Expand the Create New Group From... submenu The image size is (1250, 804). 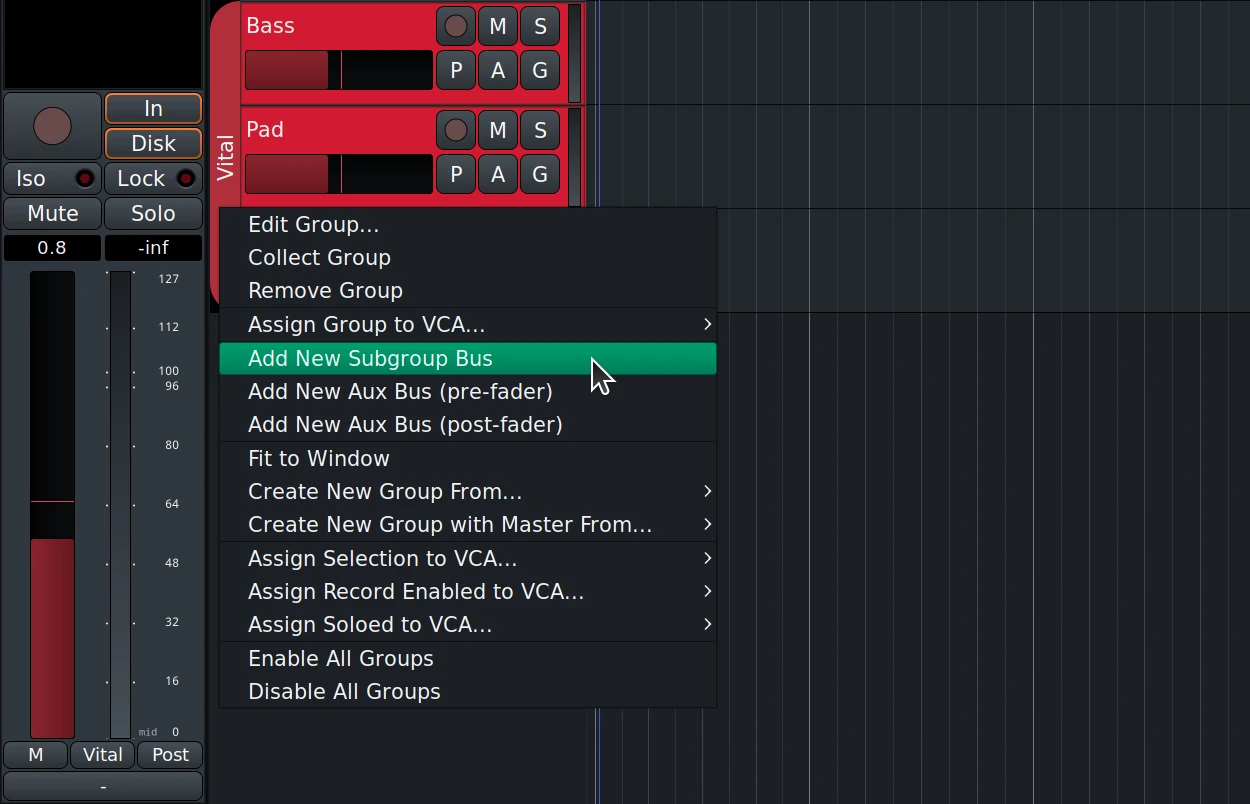click(x=468, y=492)
